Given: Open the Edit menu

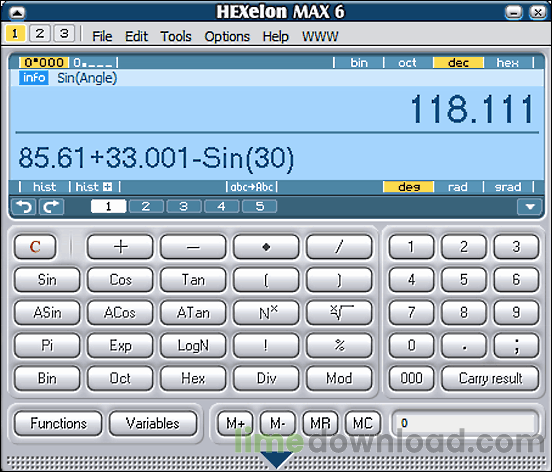Looking at the screenshot, I should click(x=136, y=36).
